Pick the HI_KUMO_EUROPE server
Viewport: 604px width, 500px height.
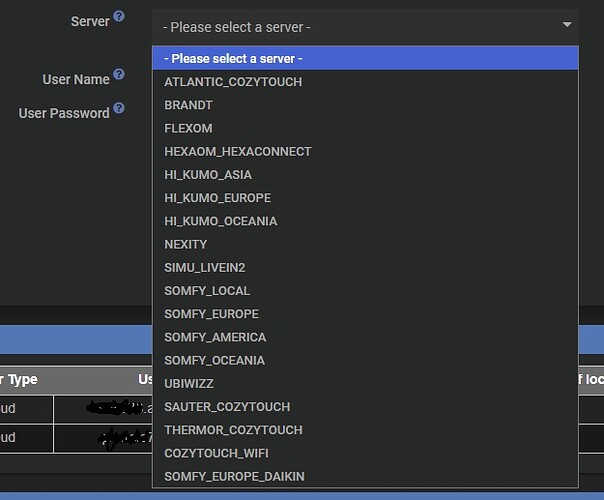(x=365, y=198)
